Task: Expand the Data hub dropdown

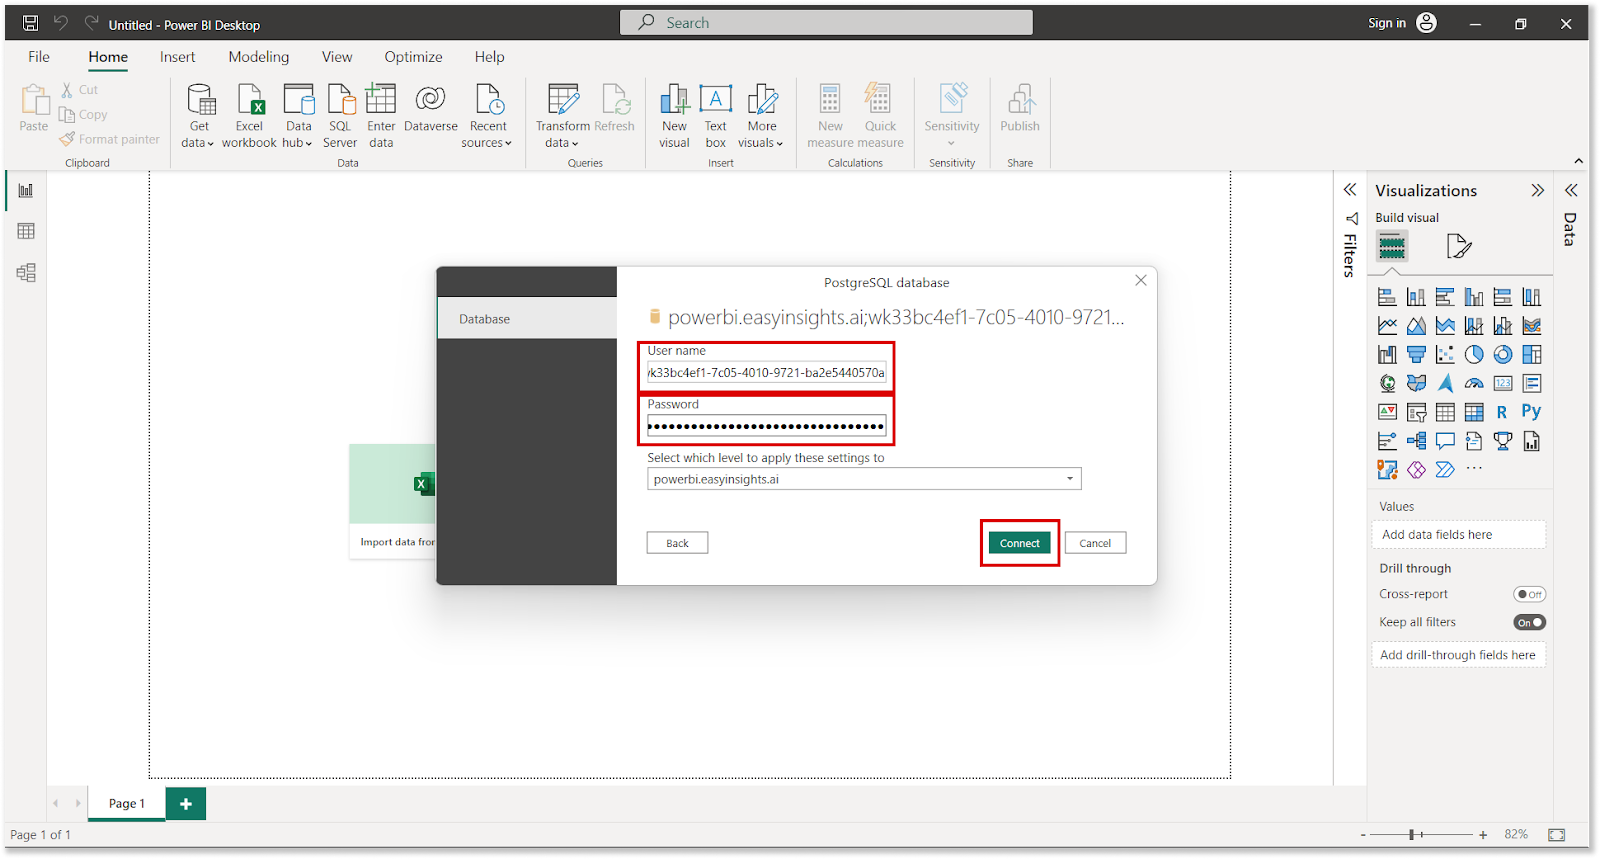Action: [x=298, y=116]
